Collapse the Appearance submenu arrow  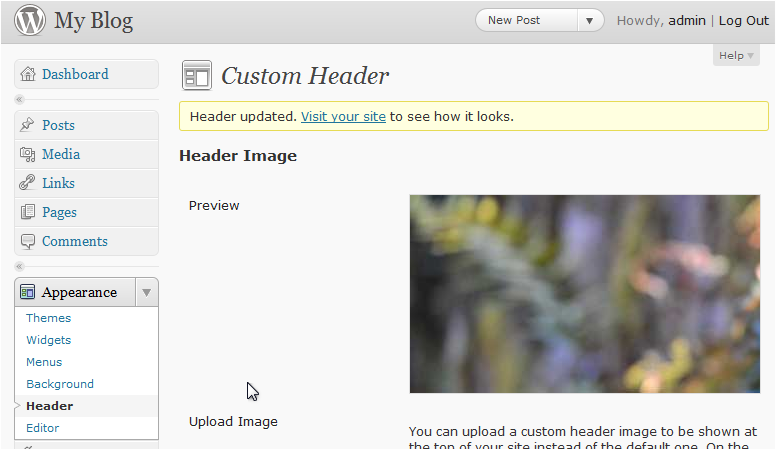click(146, 292)
